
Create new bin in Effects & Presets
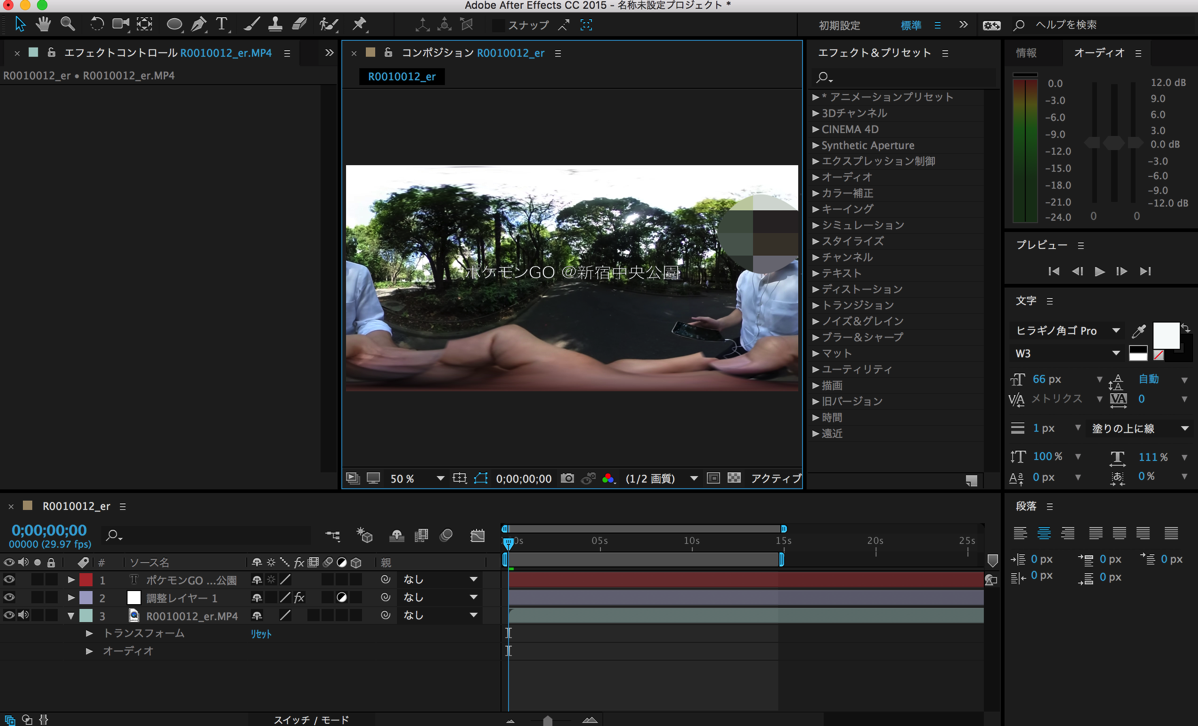click(971, 481)
